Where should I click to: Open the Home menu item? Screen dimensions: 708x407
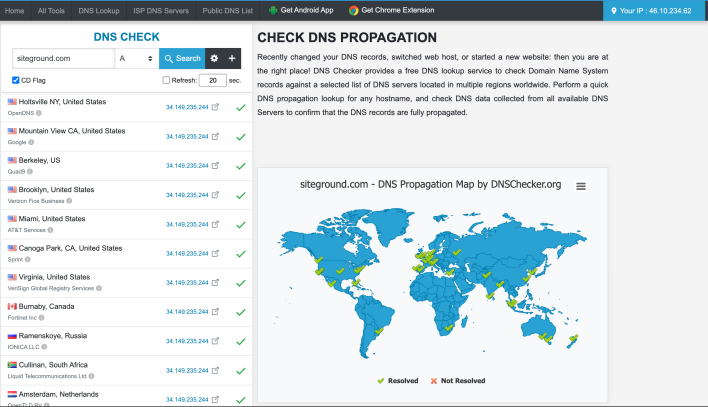click(14, 11)
